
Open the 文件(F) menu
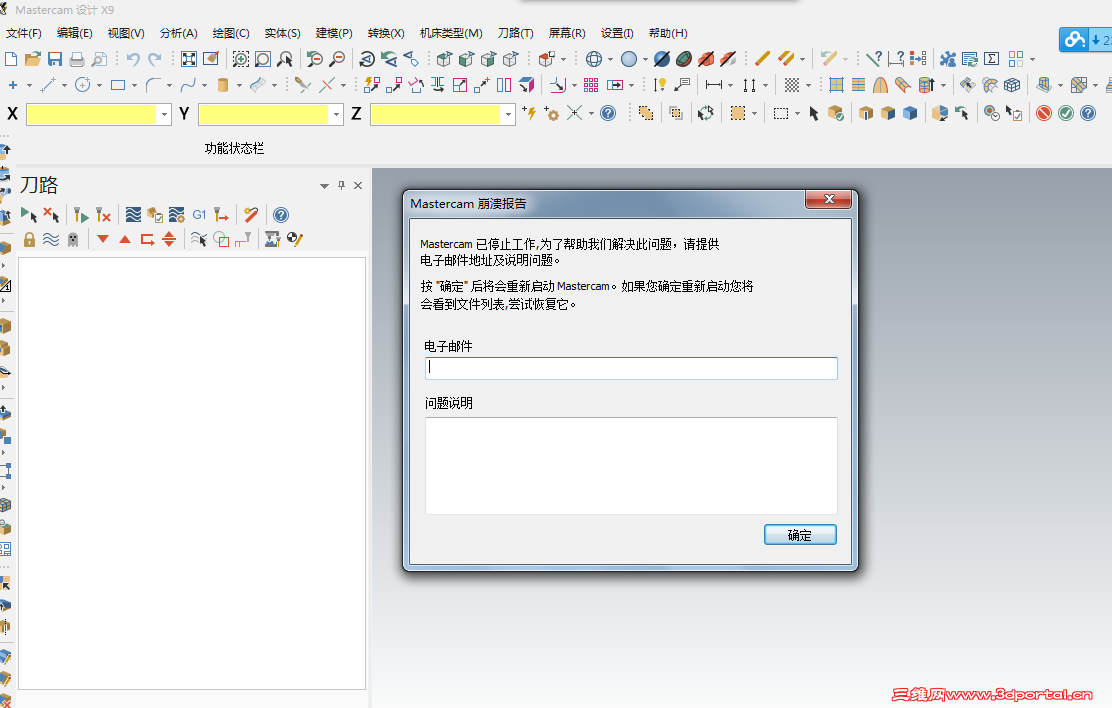pos(23,33)
